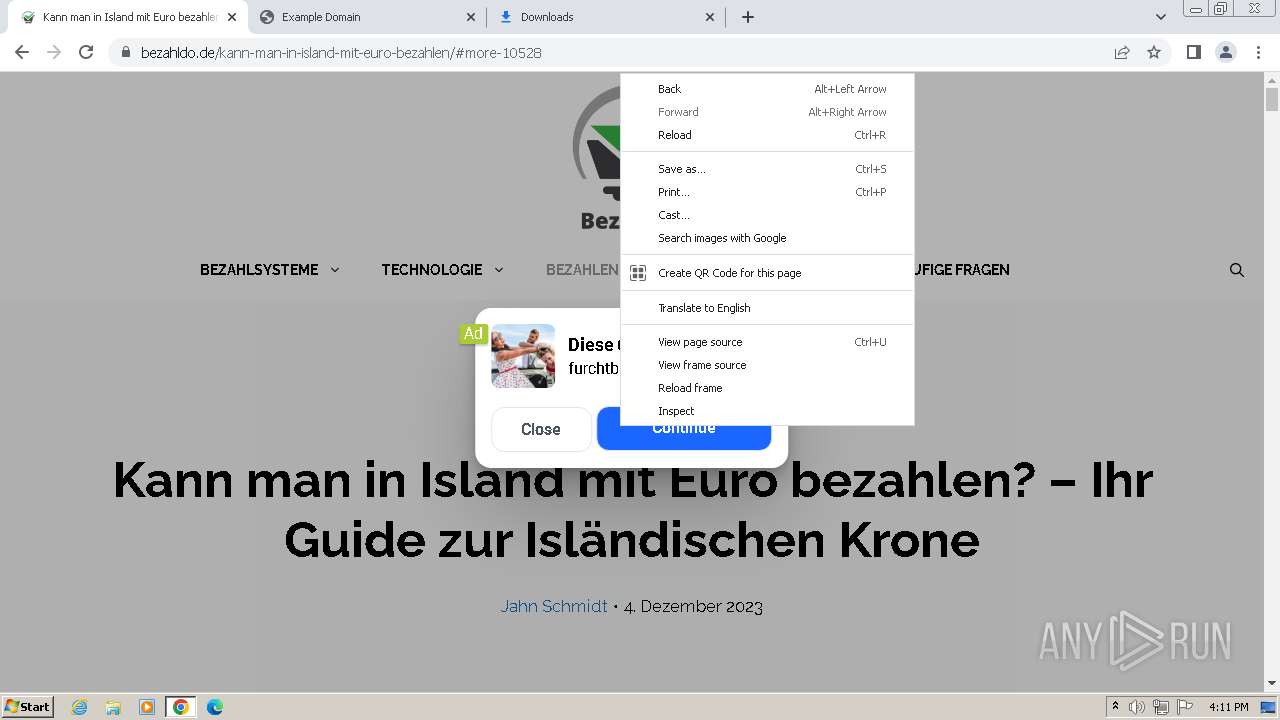Click the website search magnifier icon
Image resolution: width=1280 pixels, height=720 pixels.
pos(1237,270)
